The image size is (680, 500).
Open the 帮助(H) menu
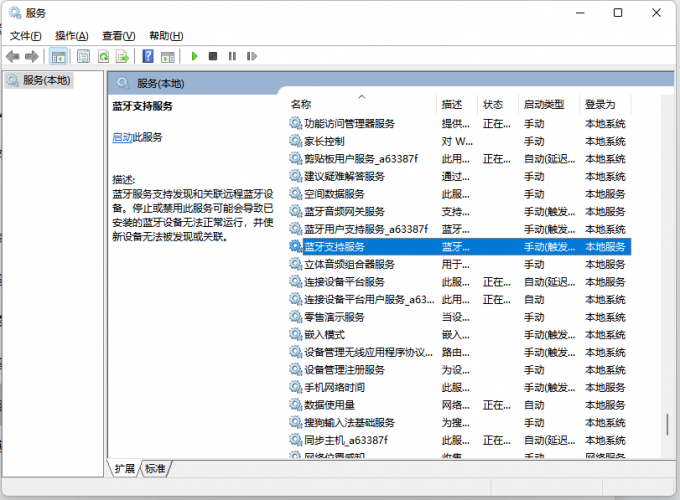(x=166, y=36)
